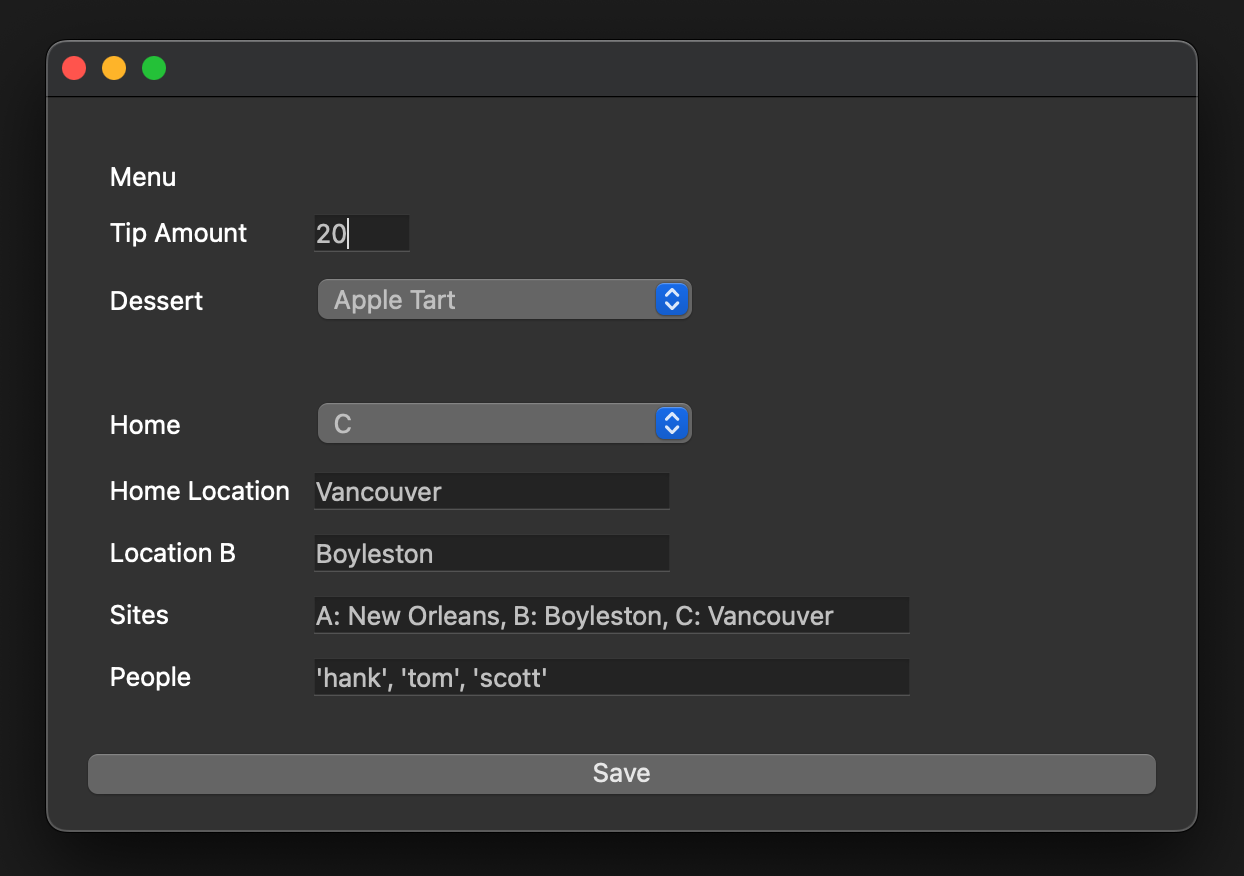The height and width of the screenshot is (876, 1244).
Task: Close the window with the red button
Action: click(x=74, y=69)
